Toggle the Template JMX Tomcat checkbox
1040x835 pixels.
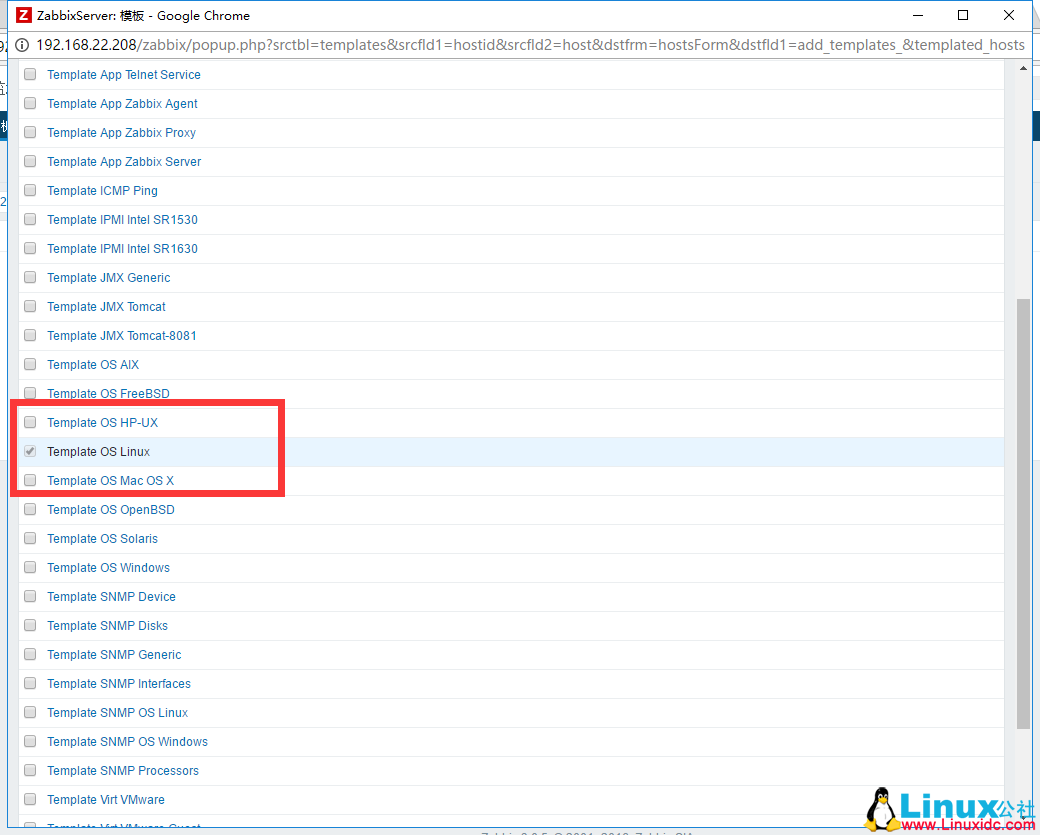tap(30, 306)
